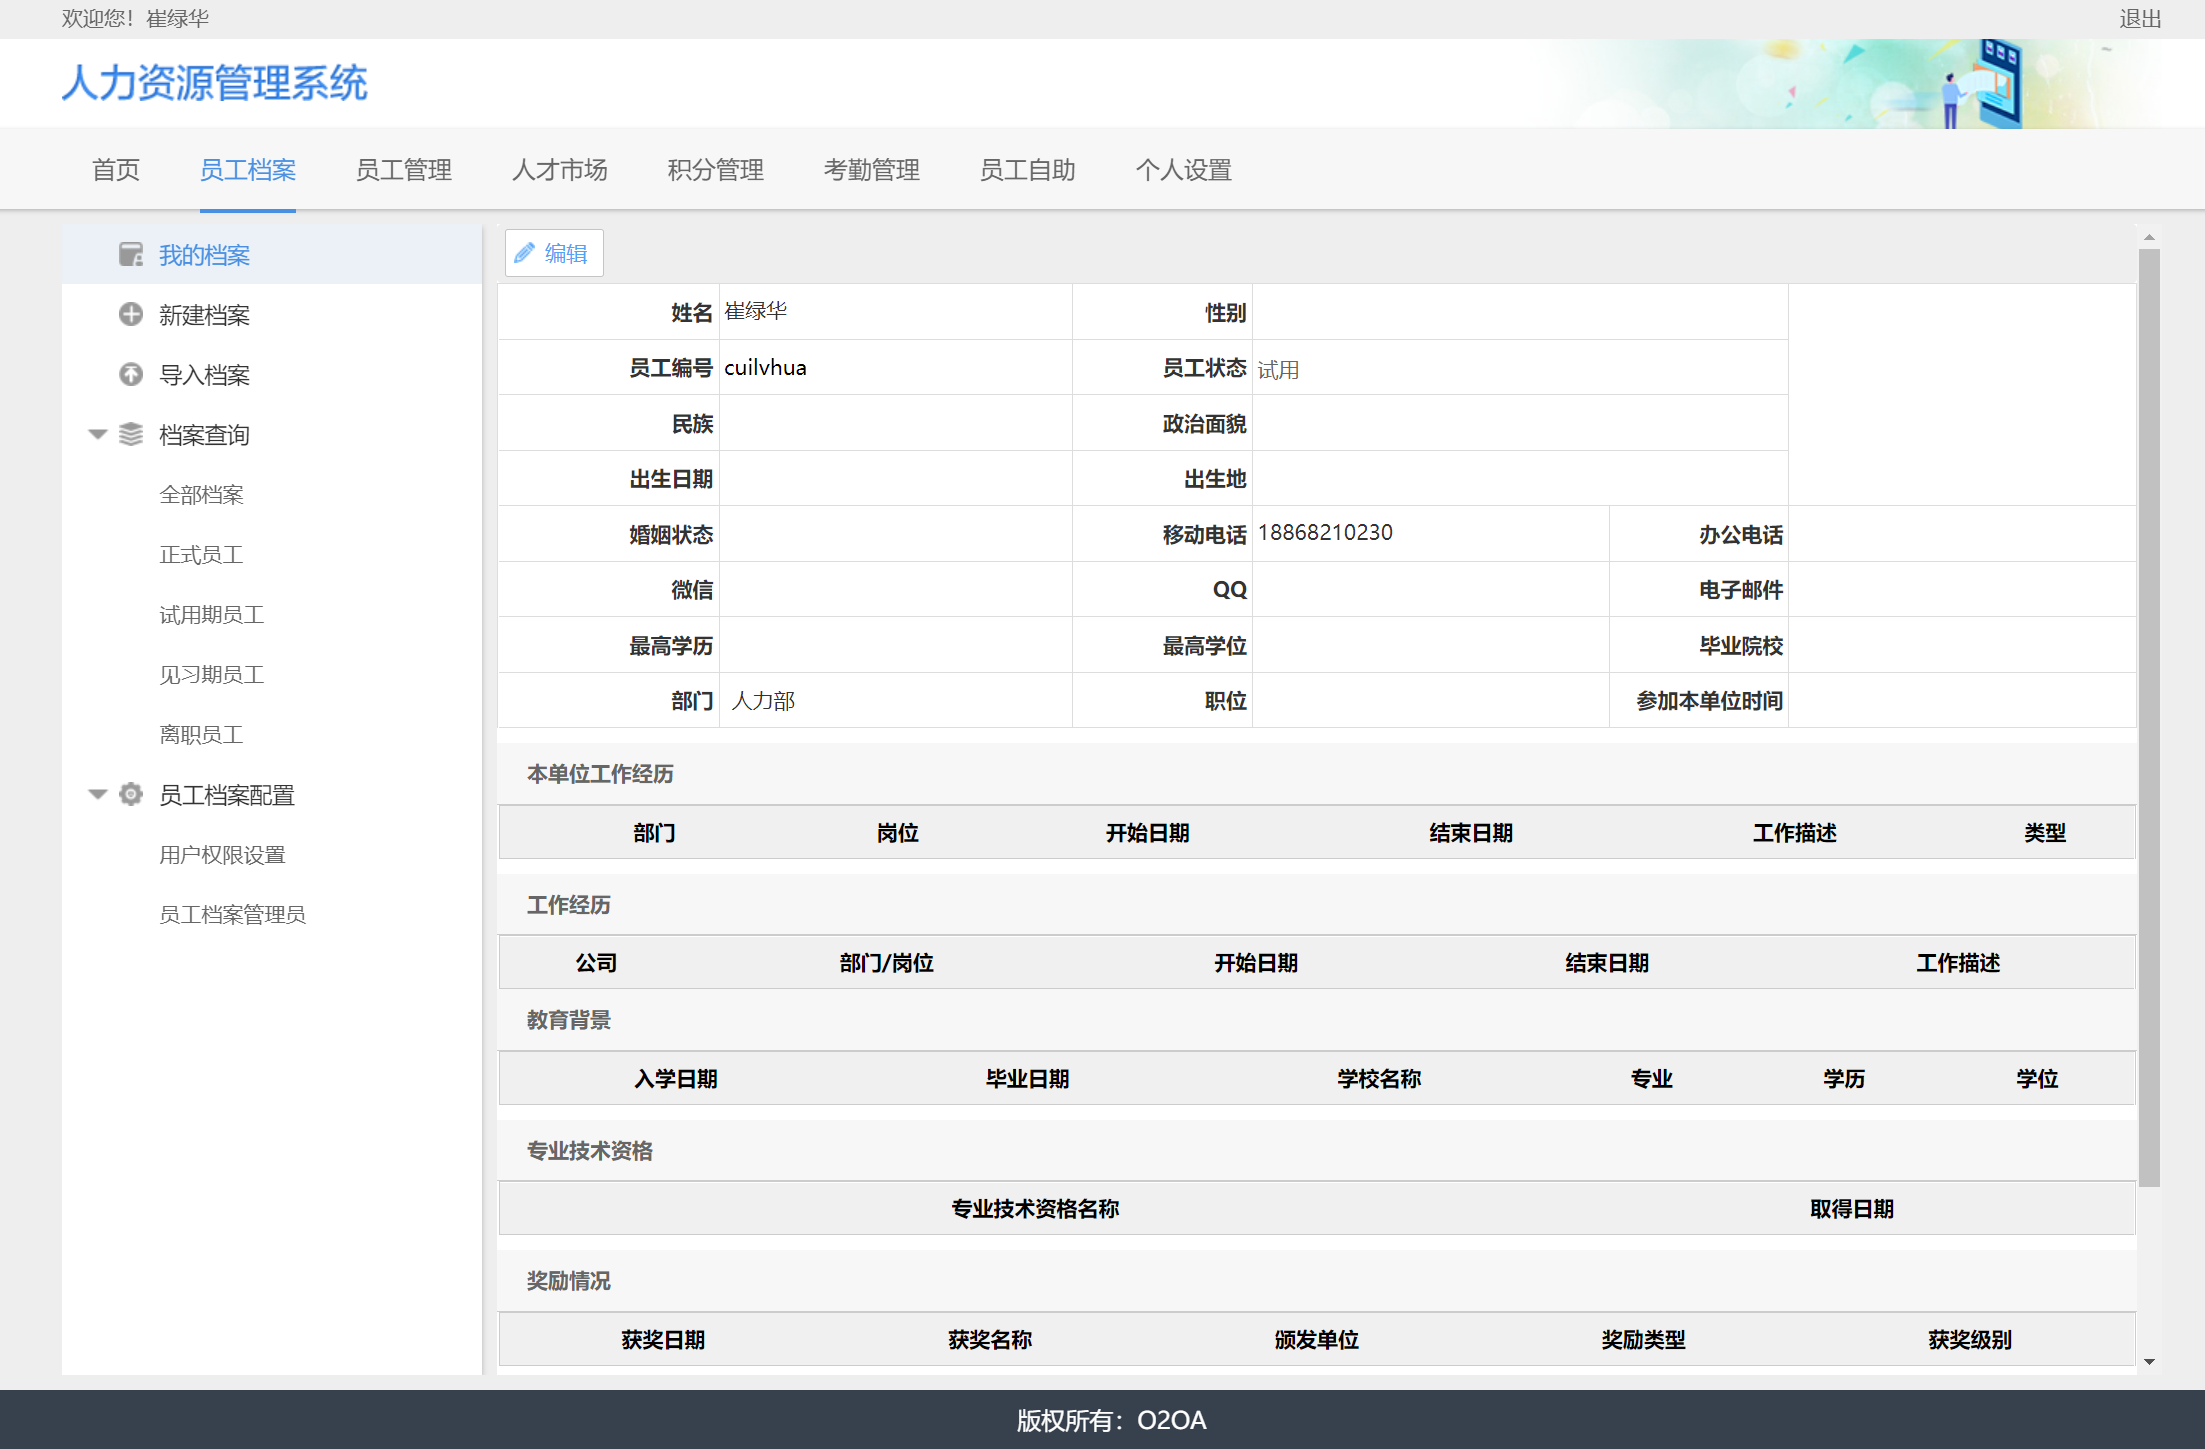
Task: Open the 积分管理 navigation tab
Action: [715, 170]
